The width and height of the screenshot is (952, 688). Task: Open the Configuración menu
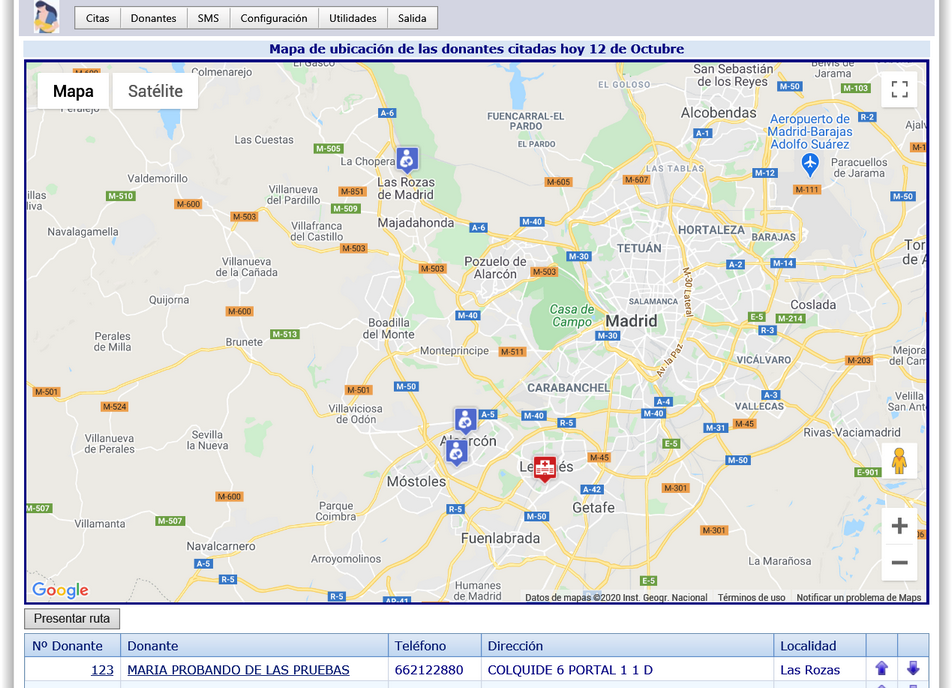pos(274,18)
